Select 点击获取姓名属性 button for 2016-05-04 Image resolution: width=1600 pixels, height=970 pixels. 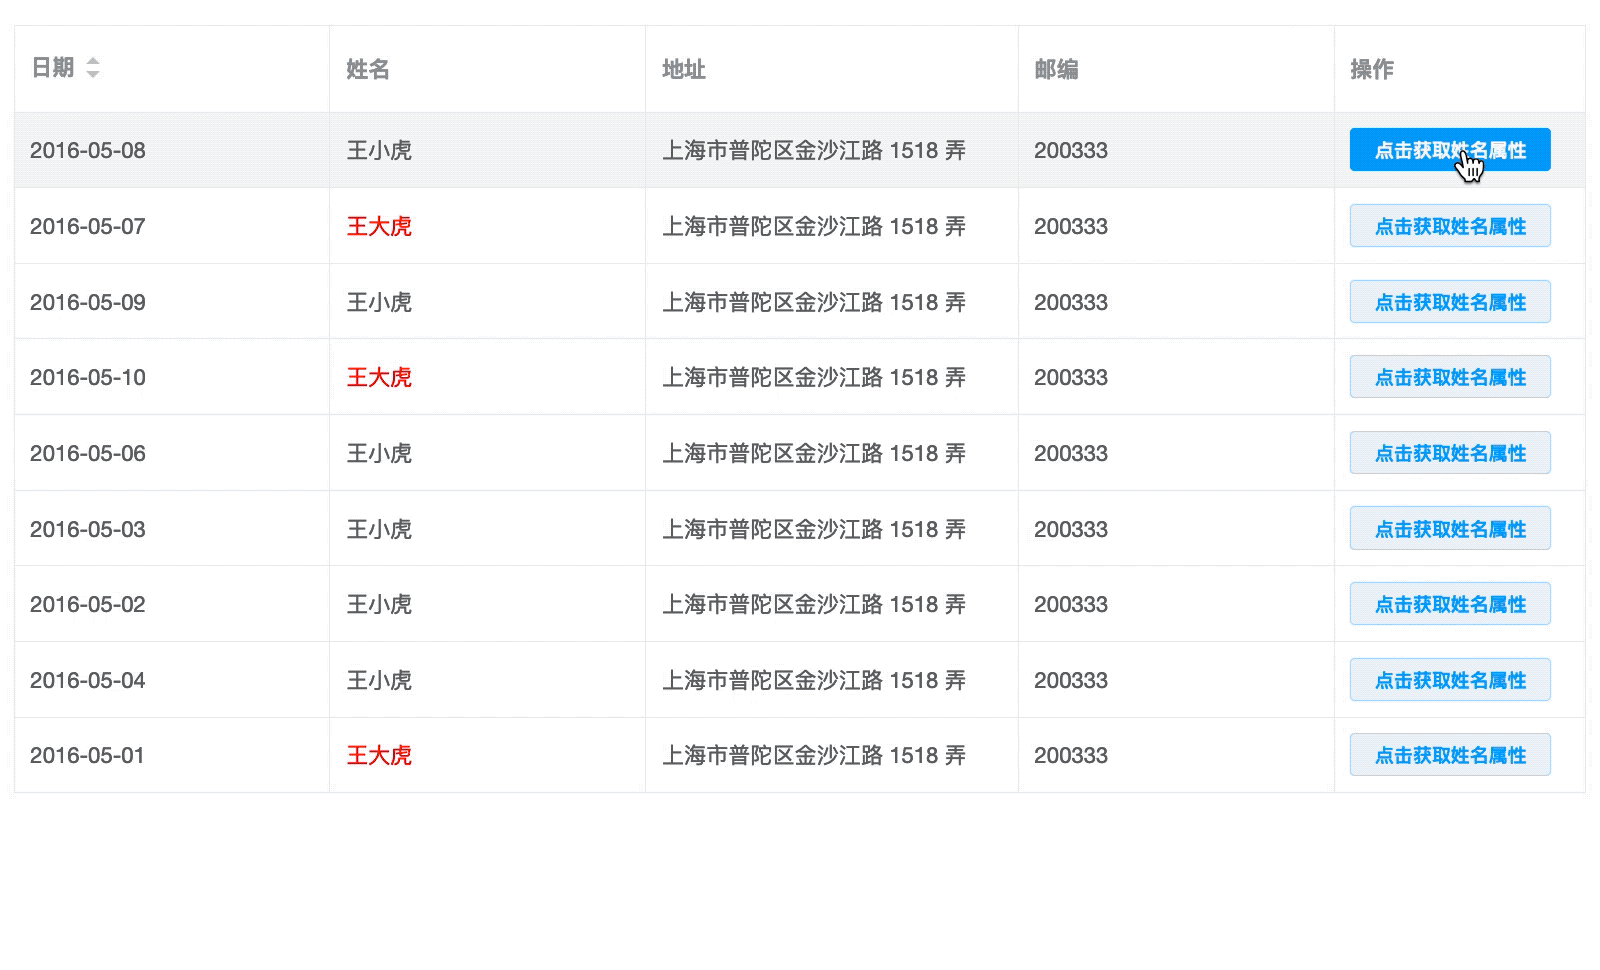click(1450, 680)
